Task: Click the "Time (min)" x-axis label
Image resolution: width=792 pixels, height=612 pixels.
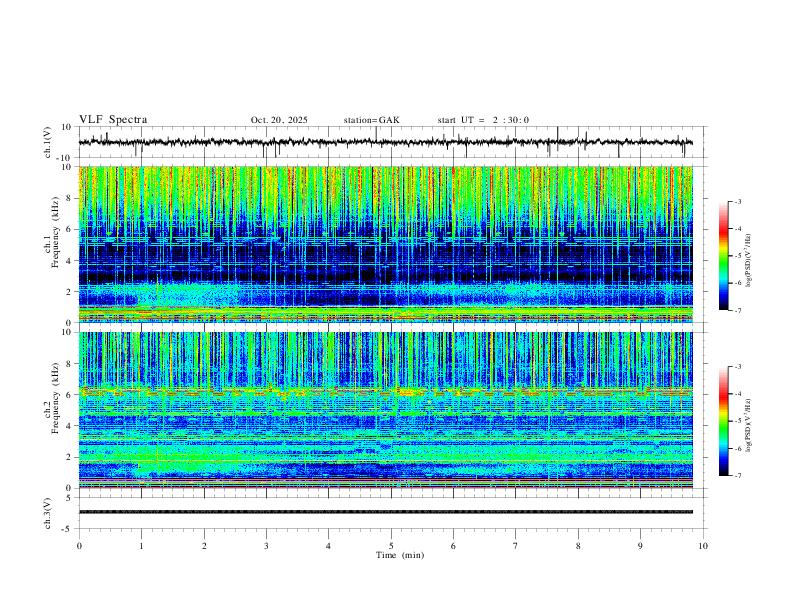Action: [x=400, y=555]
